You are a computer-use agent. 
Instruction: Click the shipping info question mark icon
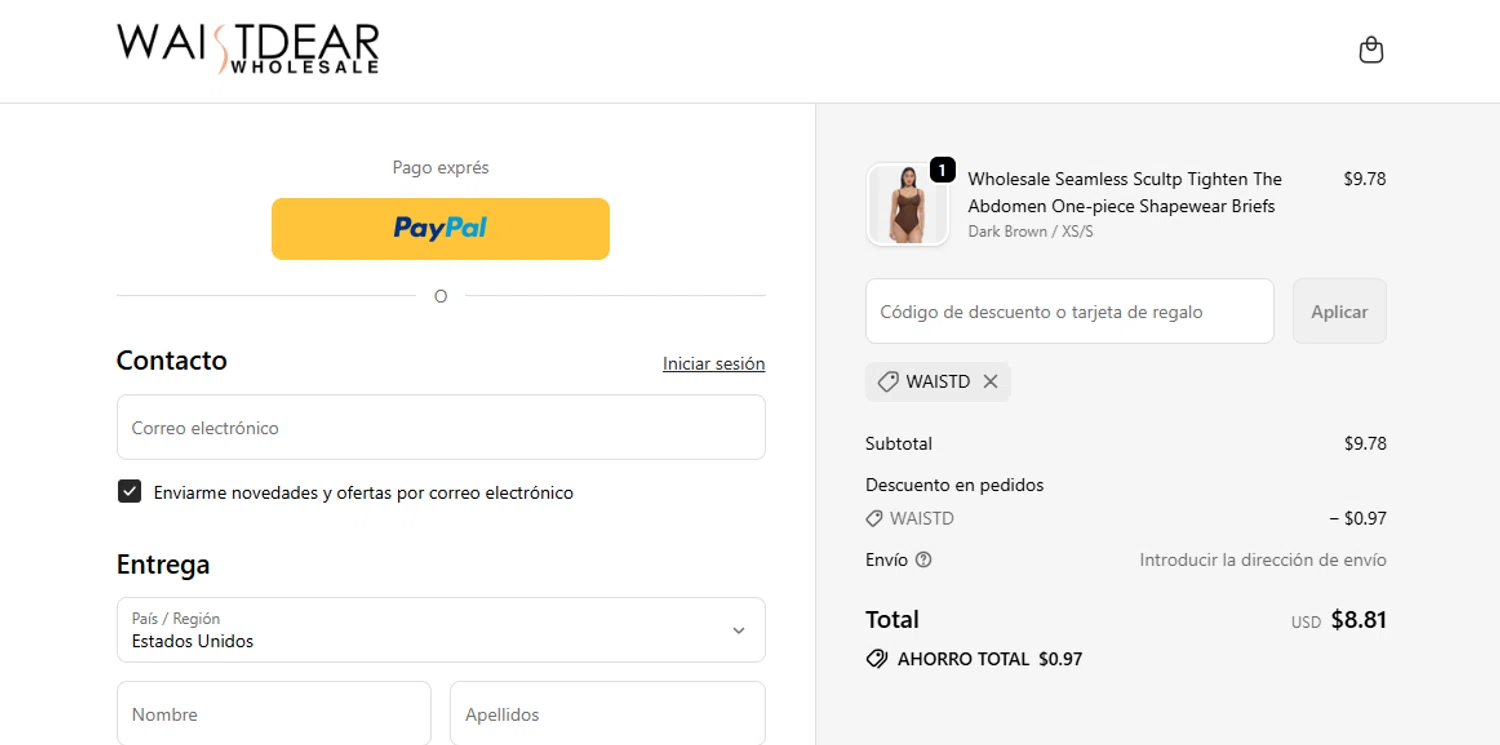(924, 560)
